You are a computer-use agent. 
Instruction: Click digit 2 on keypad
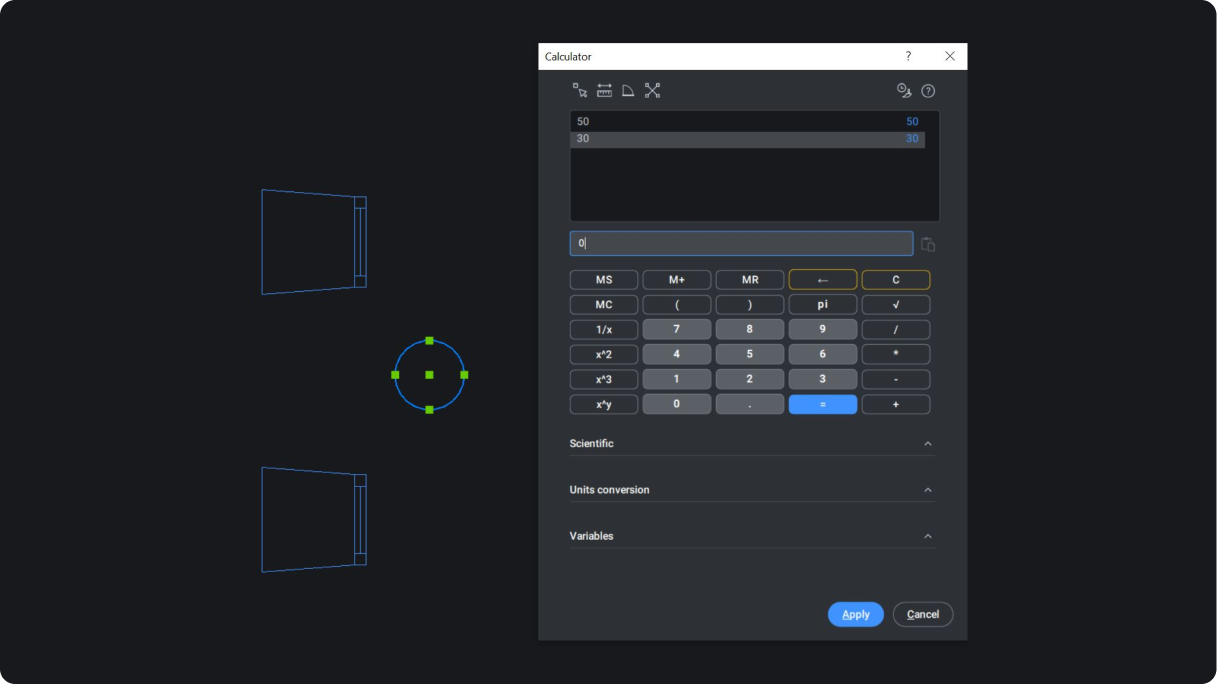(x=750, y=380)
